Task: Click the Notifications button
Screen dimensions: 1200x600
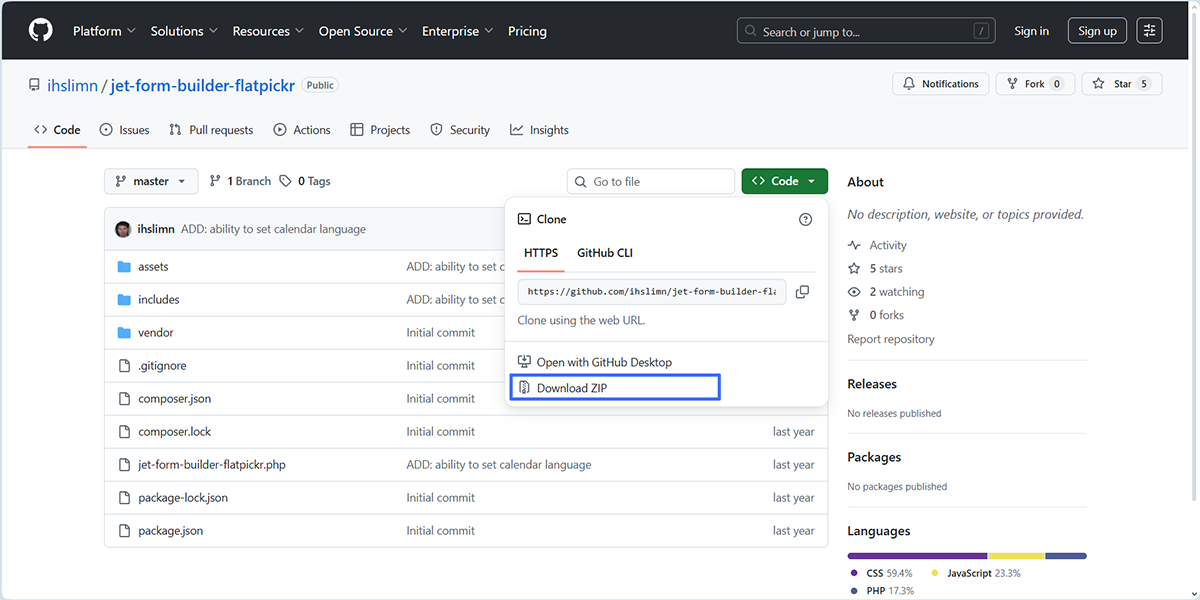Action: (x=941, y=84)
